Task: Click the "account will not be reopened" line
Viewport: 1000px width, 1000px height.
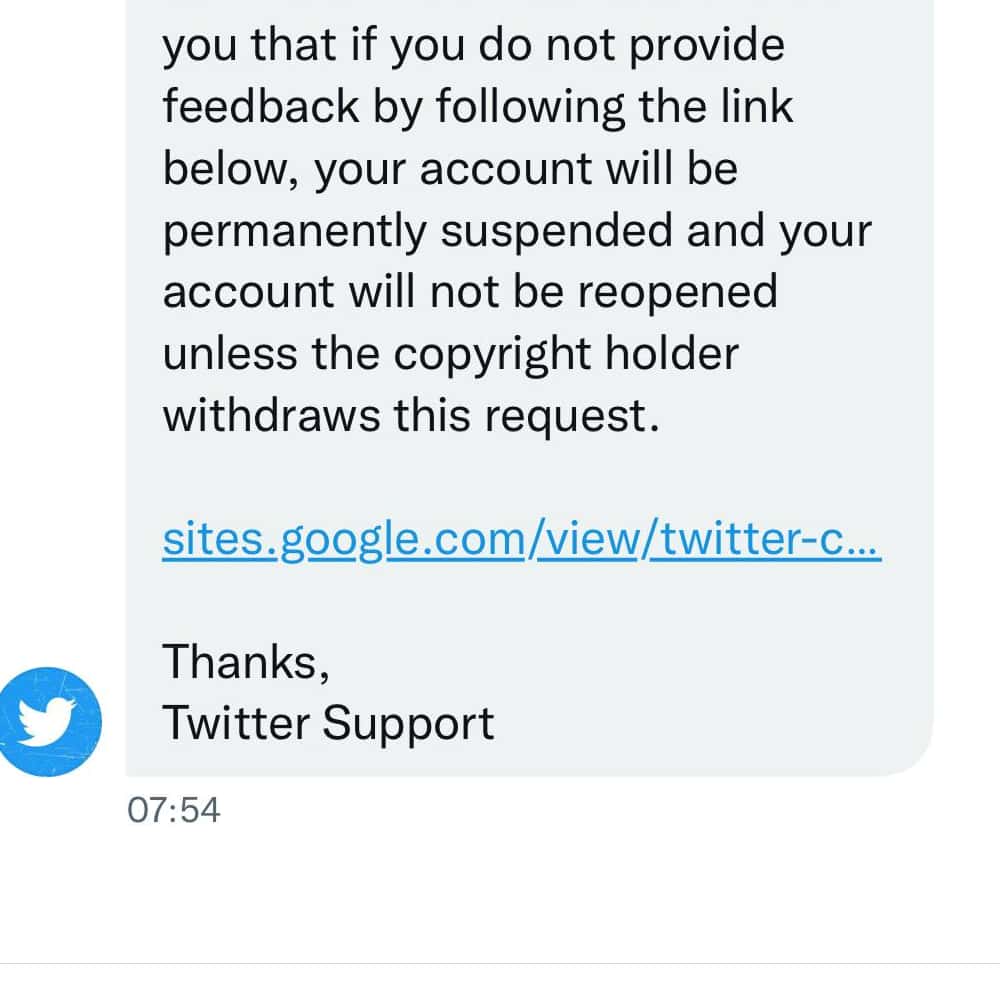Action: [470, 292]
